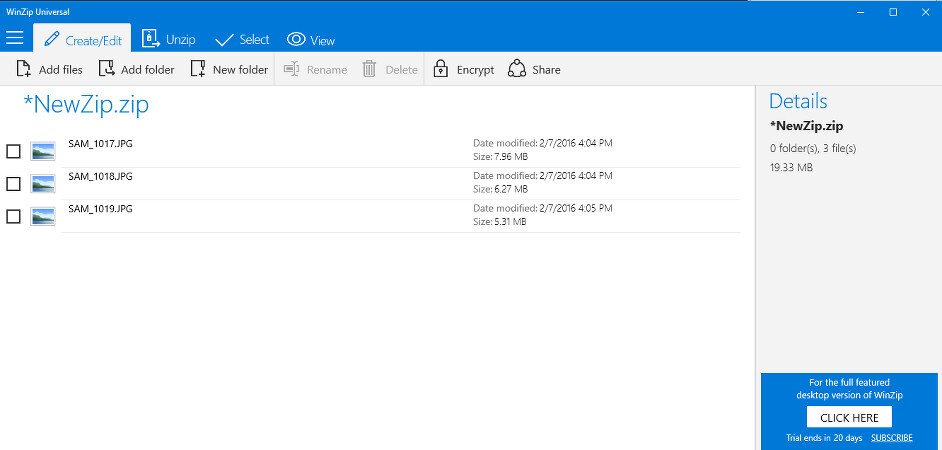Select the SAM_1019.JPG file name
The height and width of the screenshot is (450, 942).
tap(100, 208)
